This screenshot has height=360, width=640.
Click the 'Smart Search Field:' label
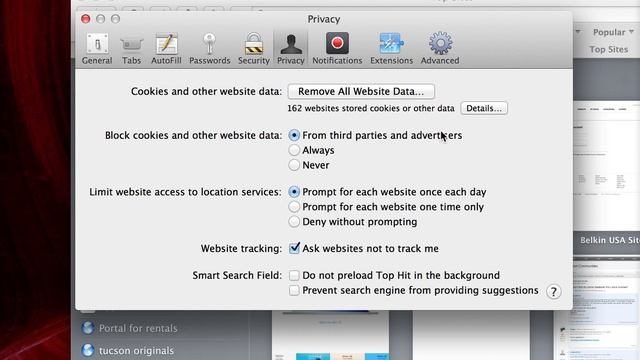pos(237,276)
